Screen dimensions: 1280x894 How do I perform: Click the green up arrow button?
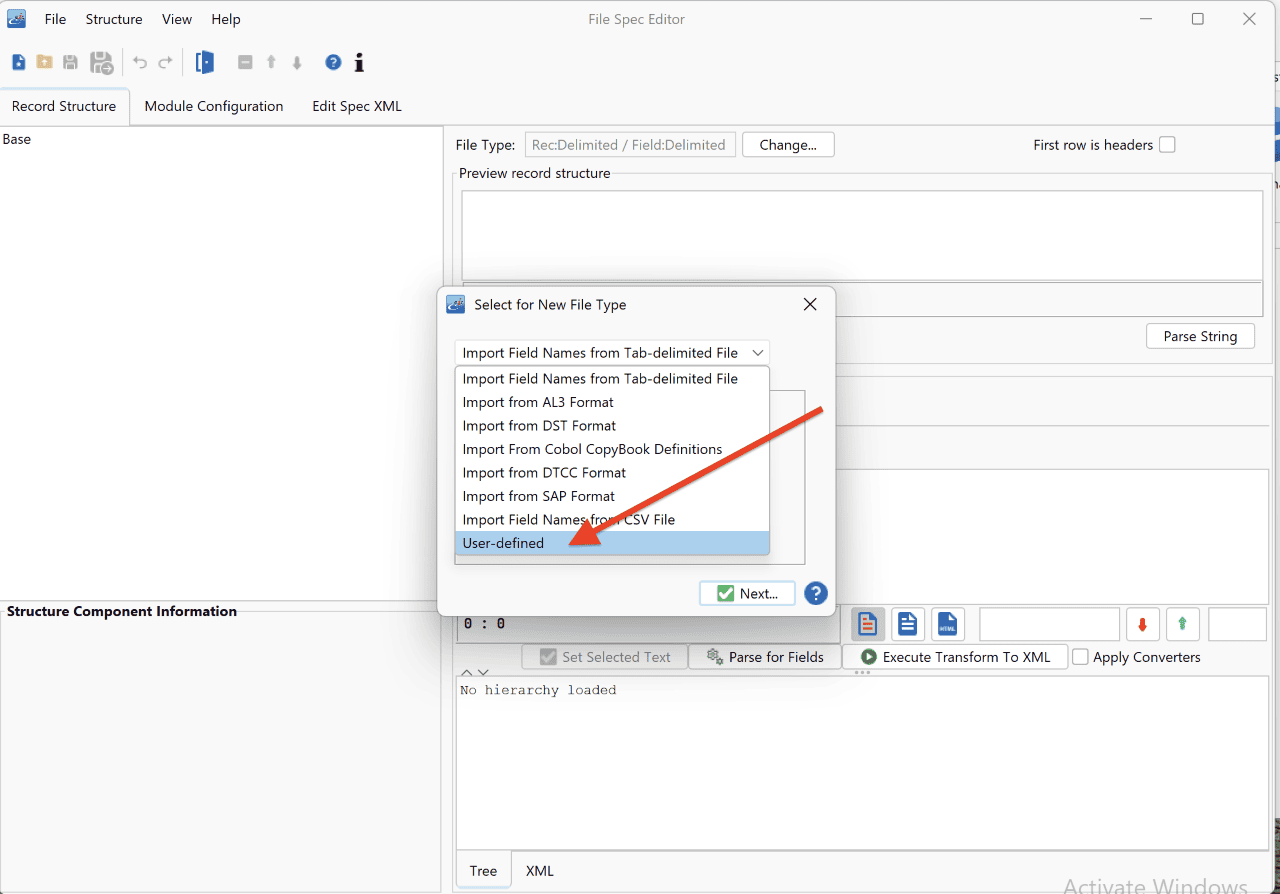tap(1182, 625)
